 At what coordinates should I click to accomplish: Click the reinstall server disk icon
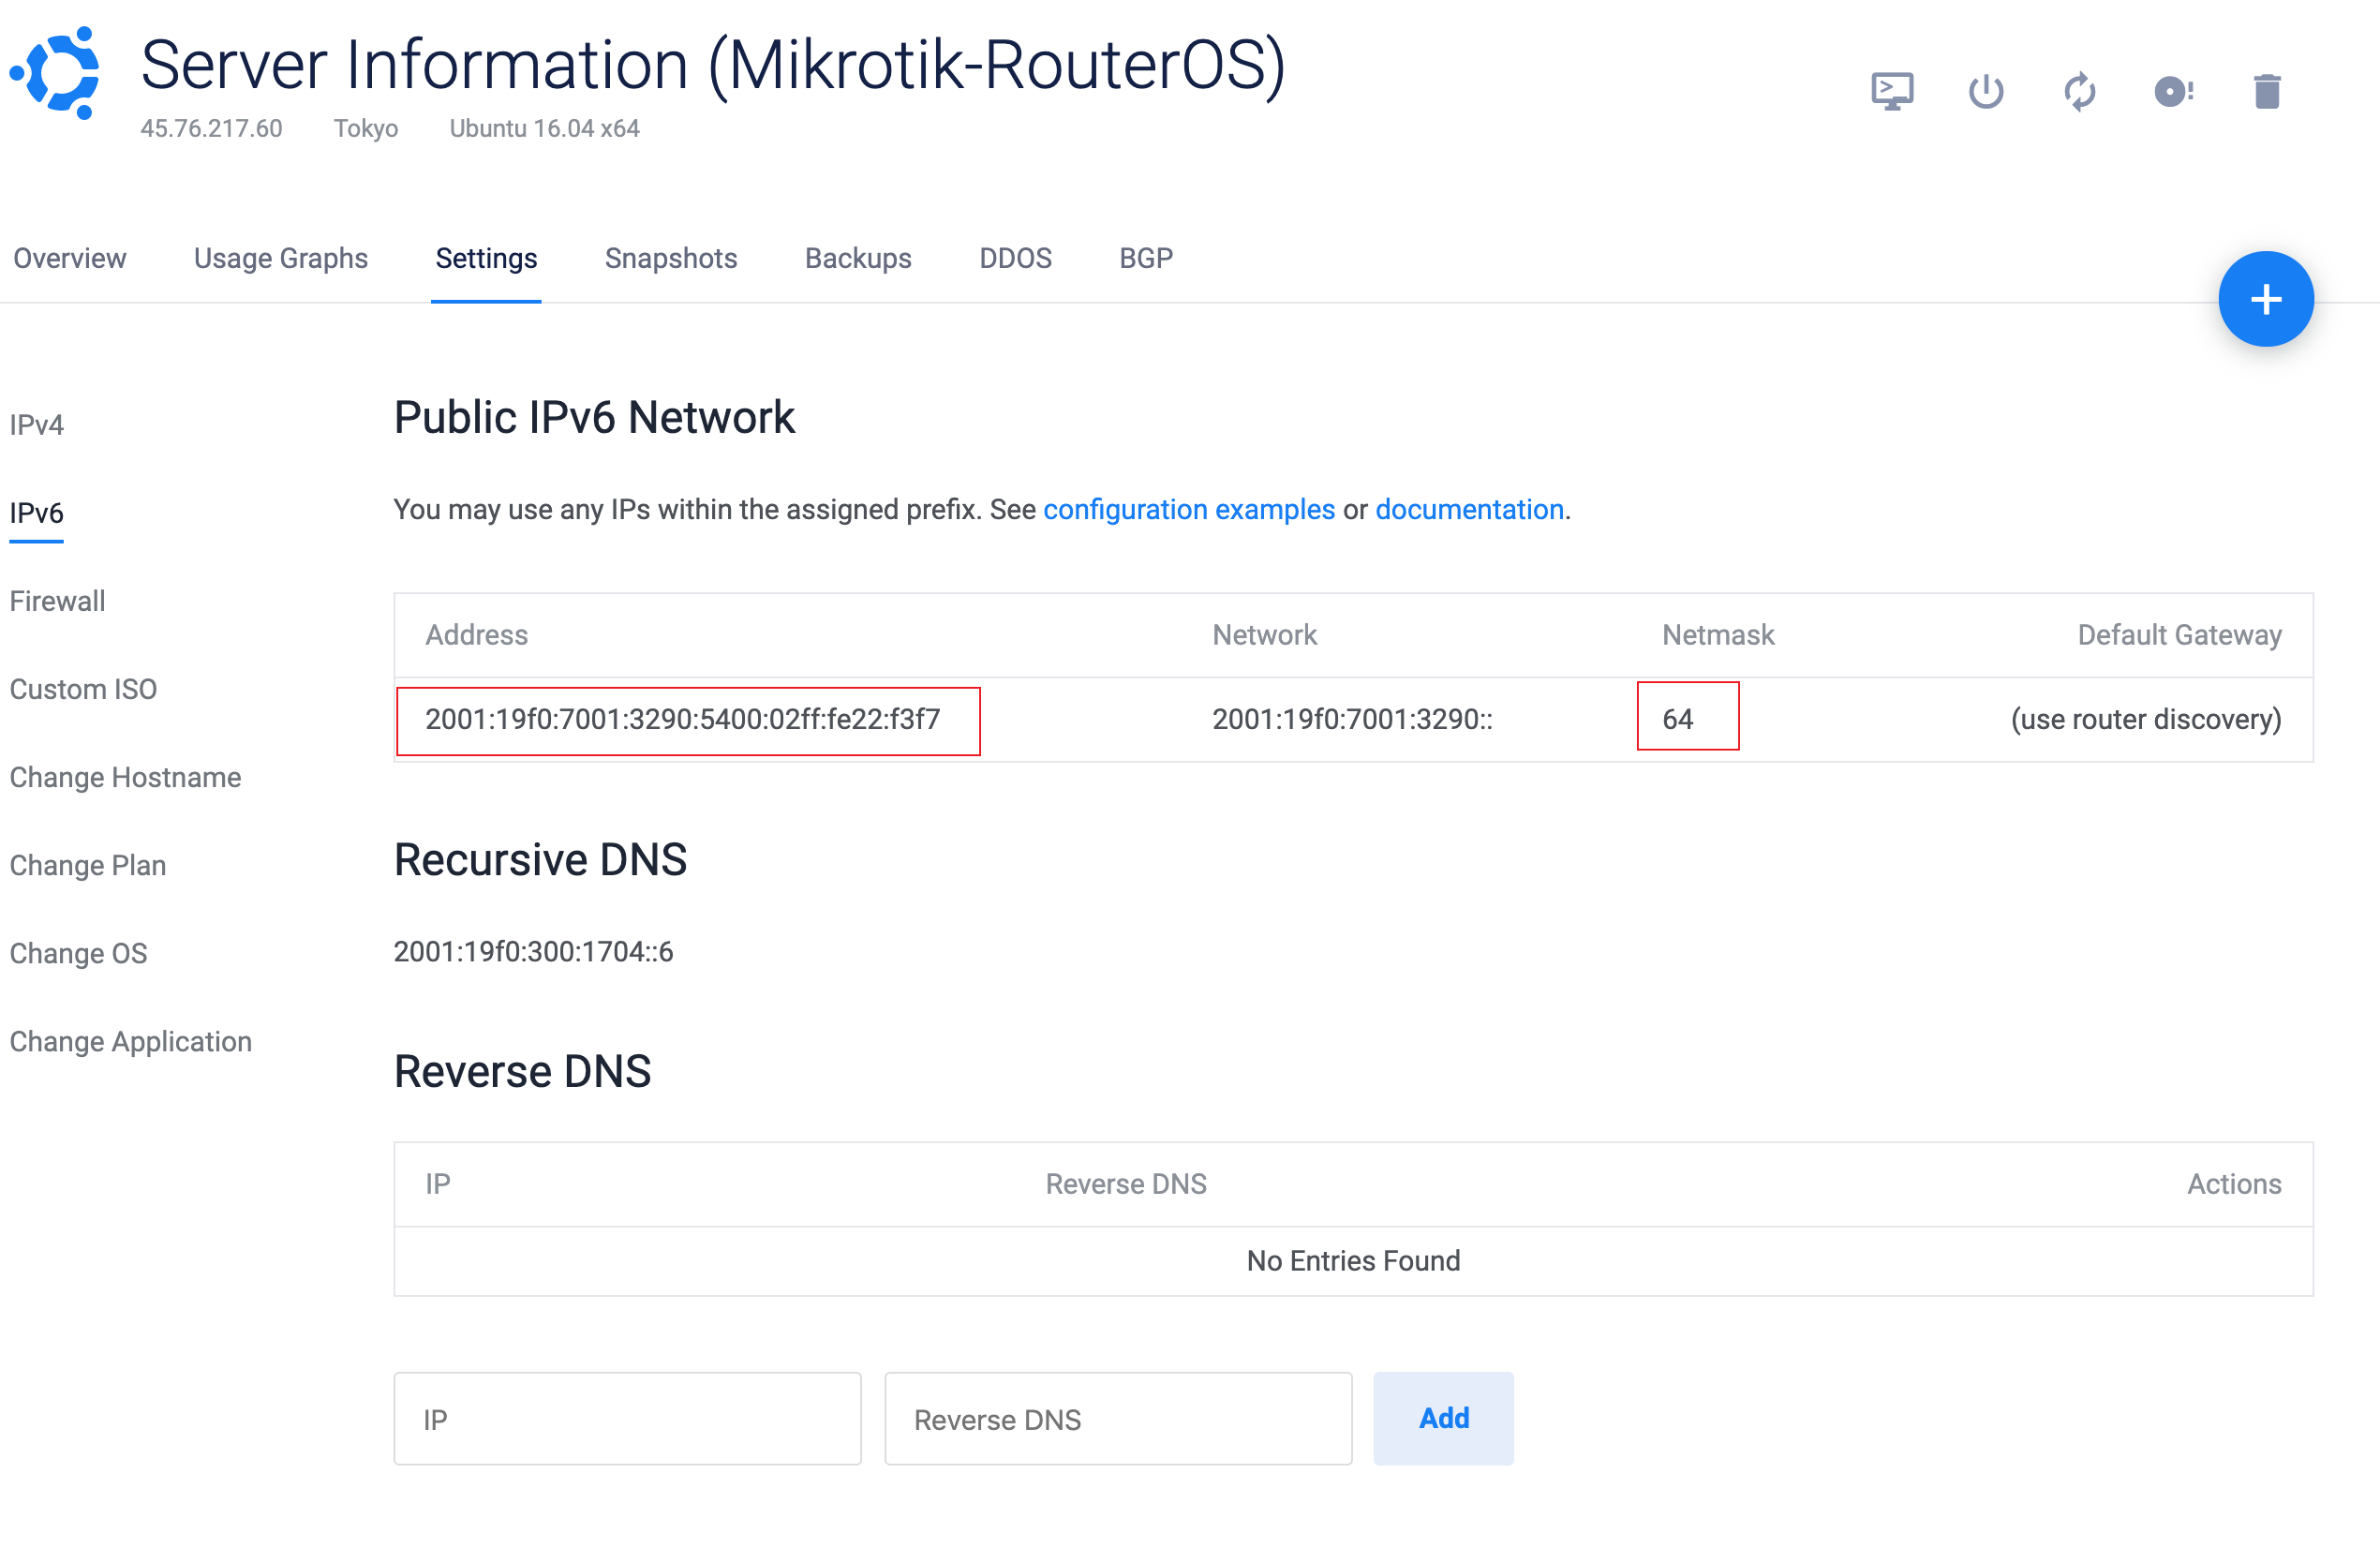point(2173,91)
